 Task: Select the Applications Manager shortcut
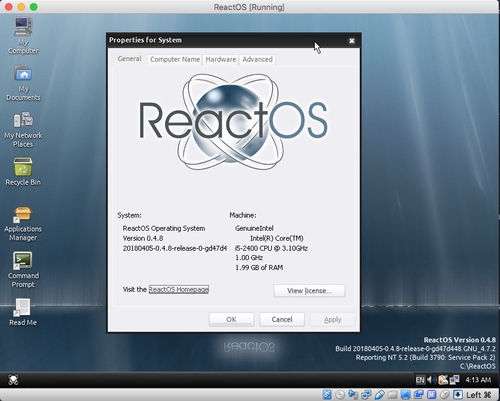coord(23,224)
